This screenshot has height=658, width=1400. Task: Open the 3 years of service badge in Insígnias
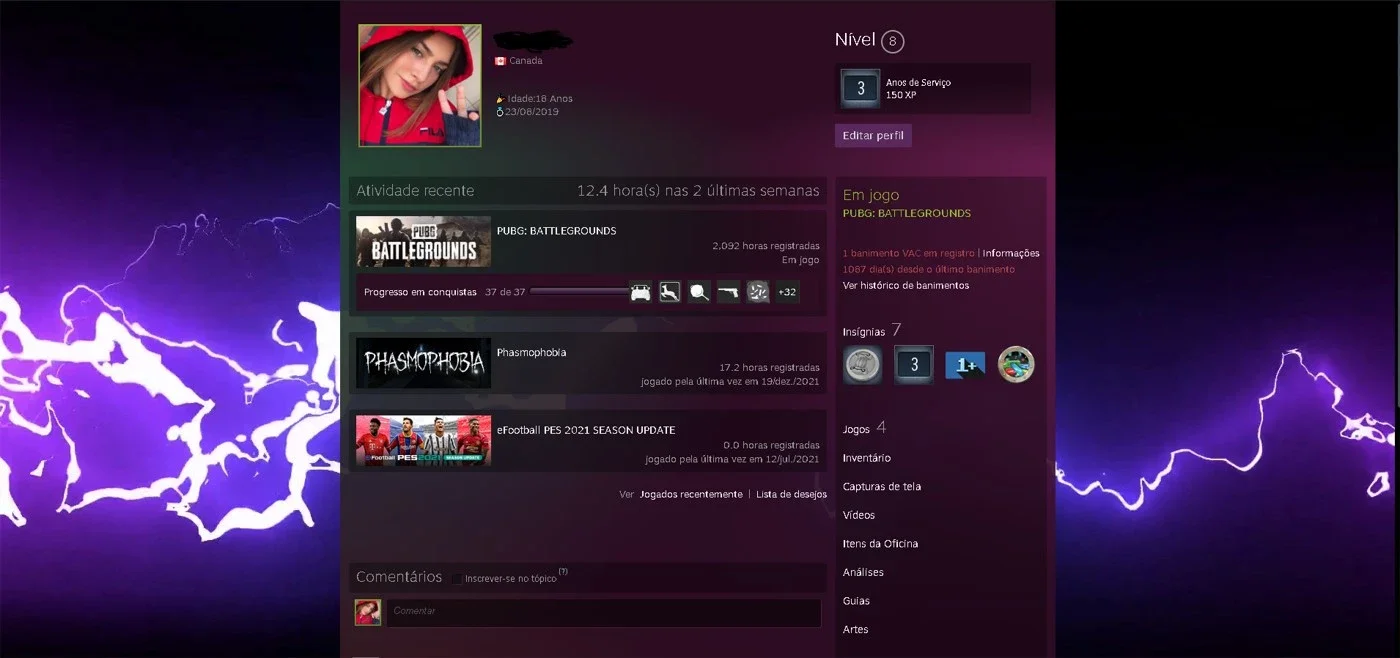coord(913,365)
